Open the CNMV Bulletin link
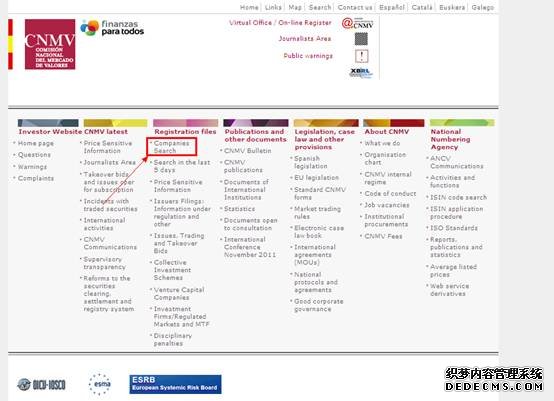Screen dimensions: 554x401 coord(248,151)
